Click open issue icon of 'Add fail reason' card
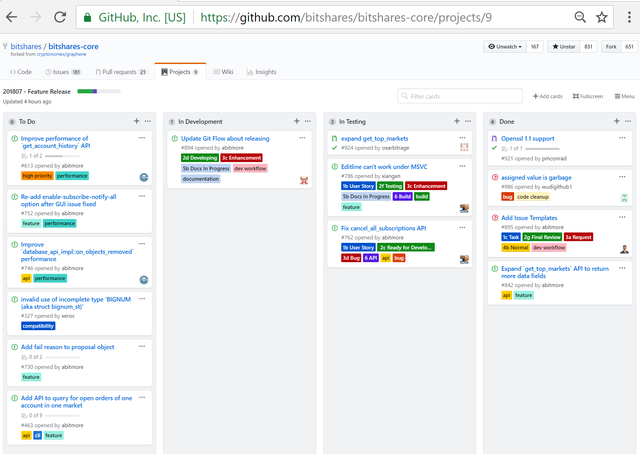Image resolution: width=640 pixels, height=454 pixels. [x=14, y=347]
